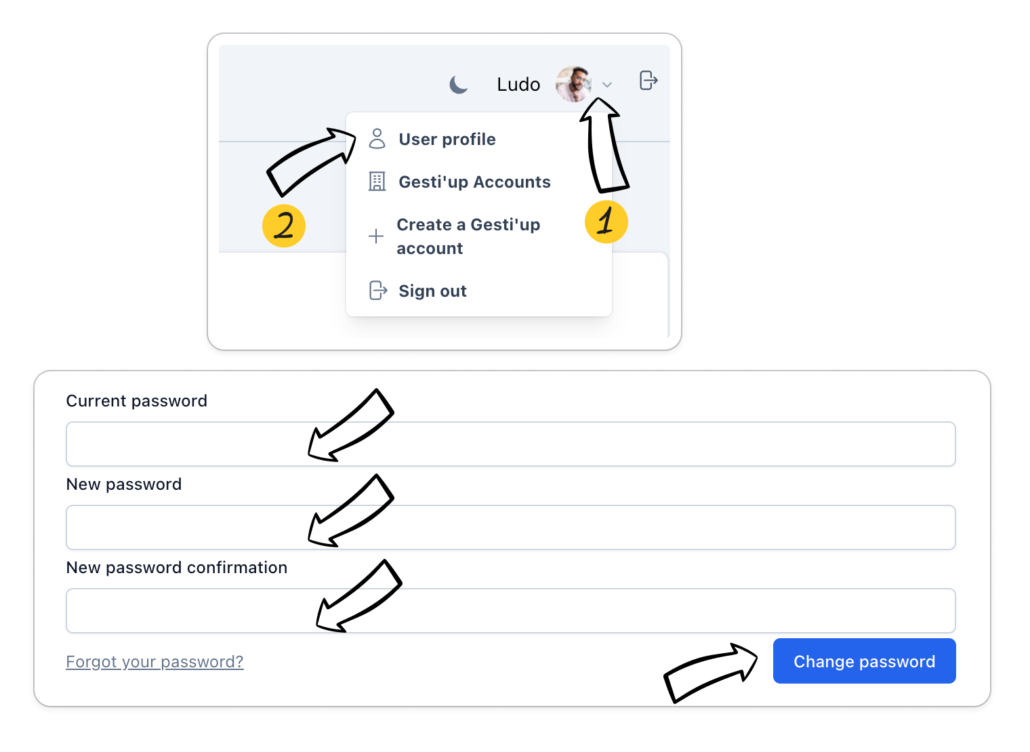The height and width of the screenshot is (752, 1030).
Task: Click the exit icon beside Sign out
Action: [x=377, y=291]
